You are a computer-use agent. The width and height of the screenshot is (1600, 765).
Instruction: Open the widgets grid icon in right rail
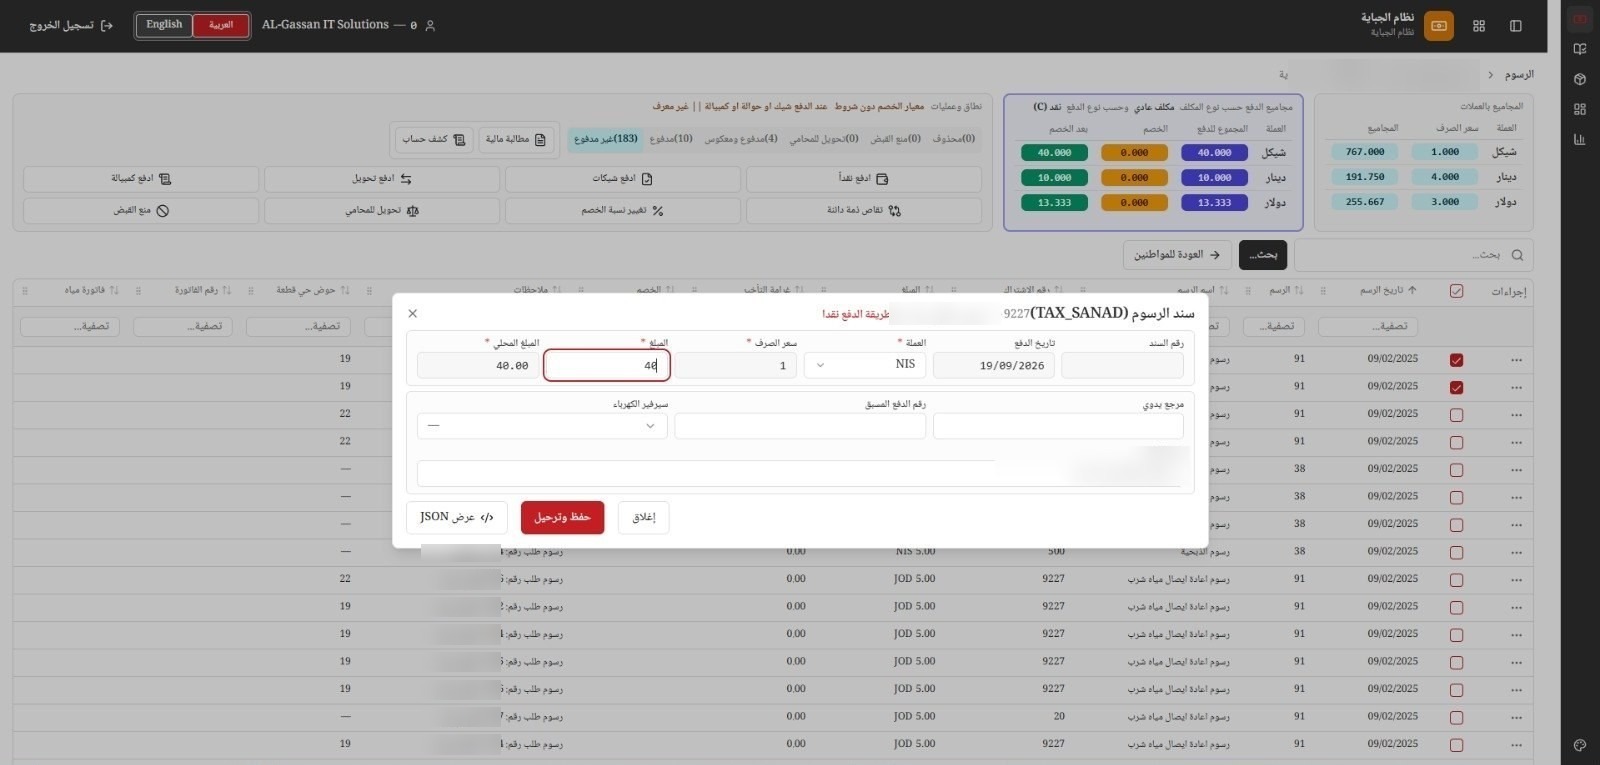click(1580, 109)
